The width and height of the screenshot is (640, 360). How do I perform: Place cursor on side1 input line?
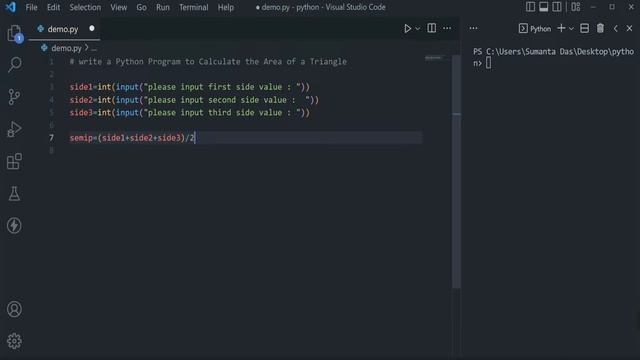[190, 87]
